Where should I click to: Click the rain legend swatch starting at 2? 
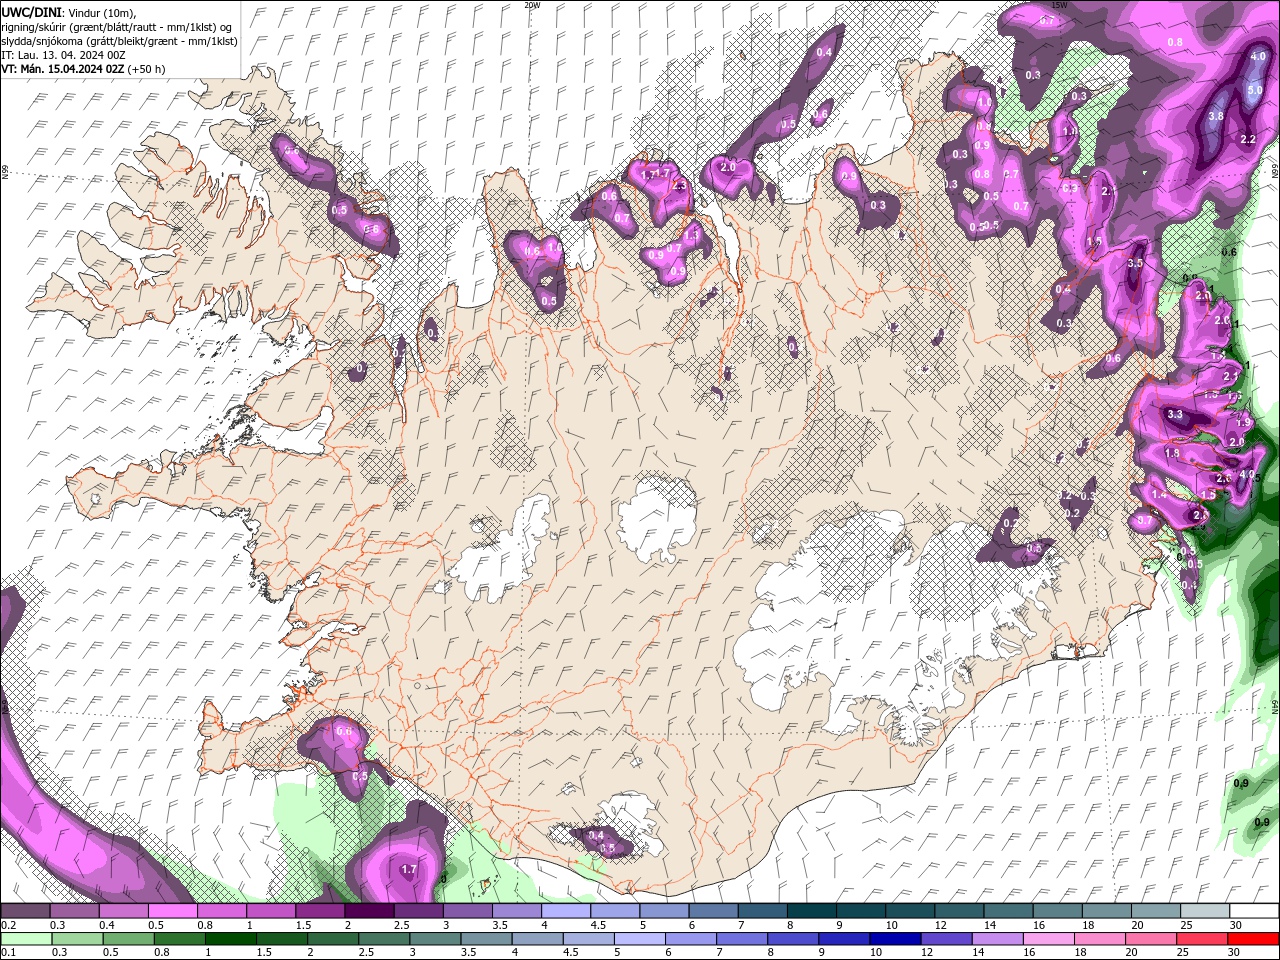click(332, 939)
